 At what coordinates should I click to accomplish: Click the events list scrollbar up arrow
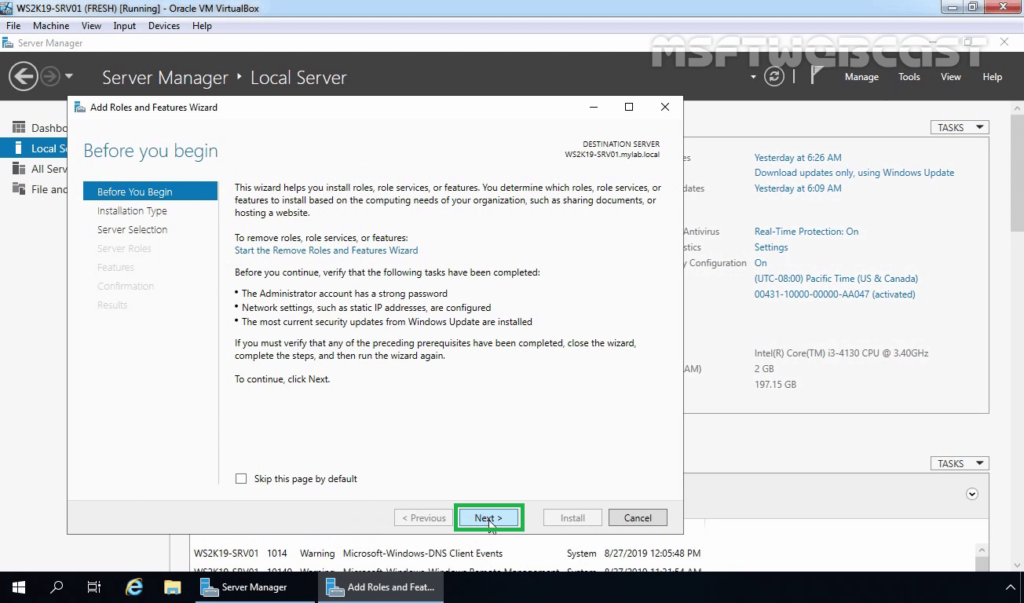(982, 551)
